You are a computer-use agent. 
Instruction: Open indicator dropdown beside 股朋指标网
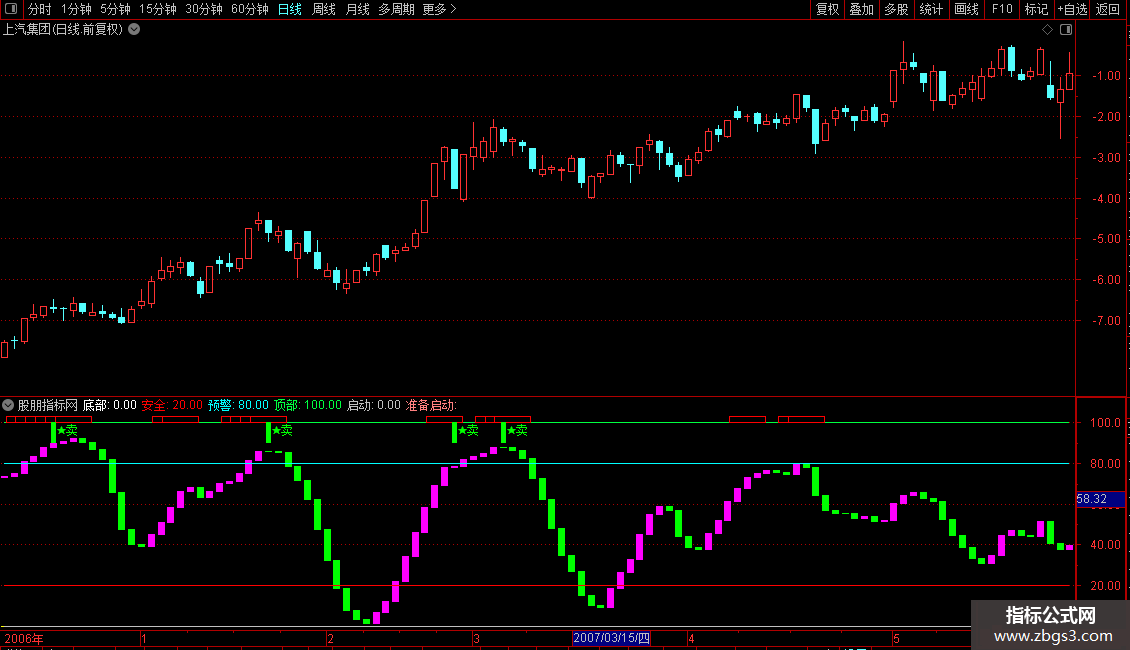8,405
